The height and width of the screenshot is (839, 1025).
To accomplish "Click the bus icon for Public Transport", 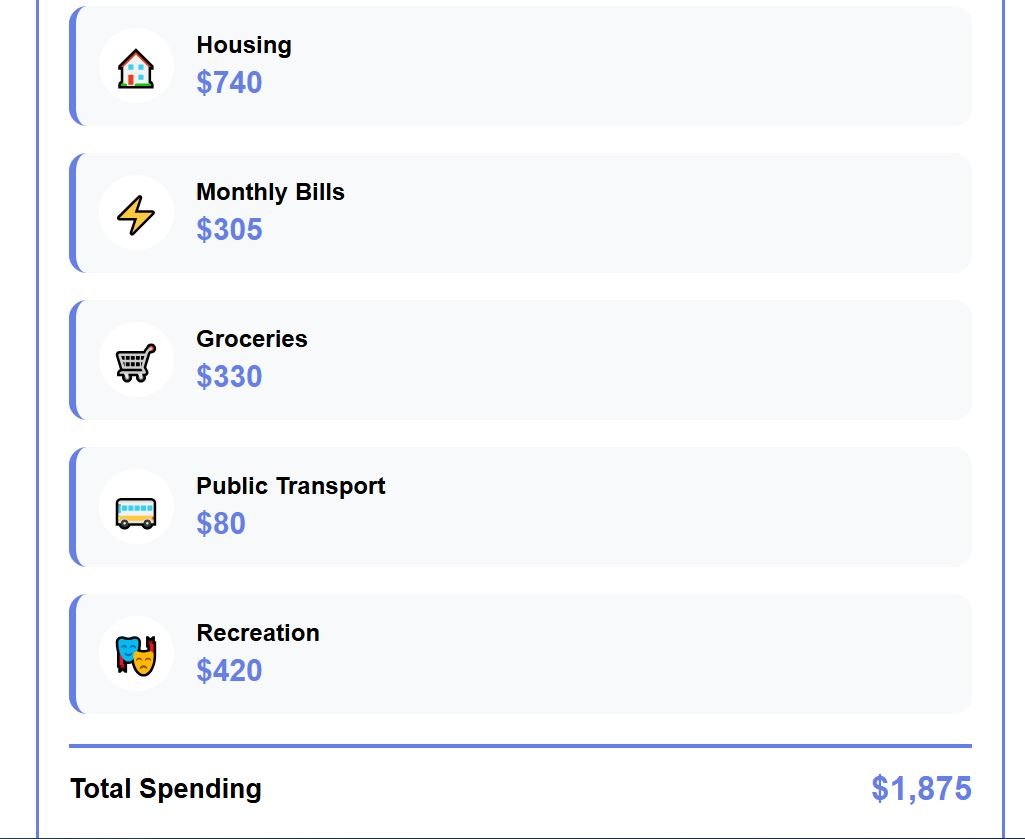I will coord(136,510).
